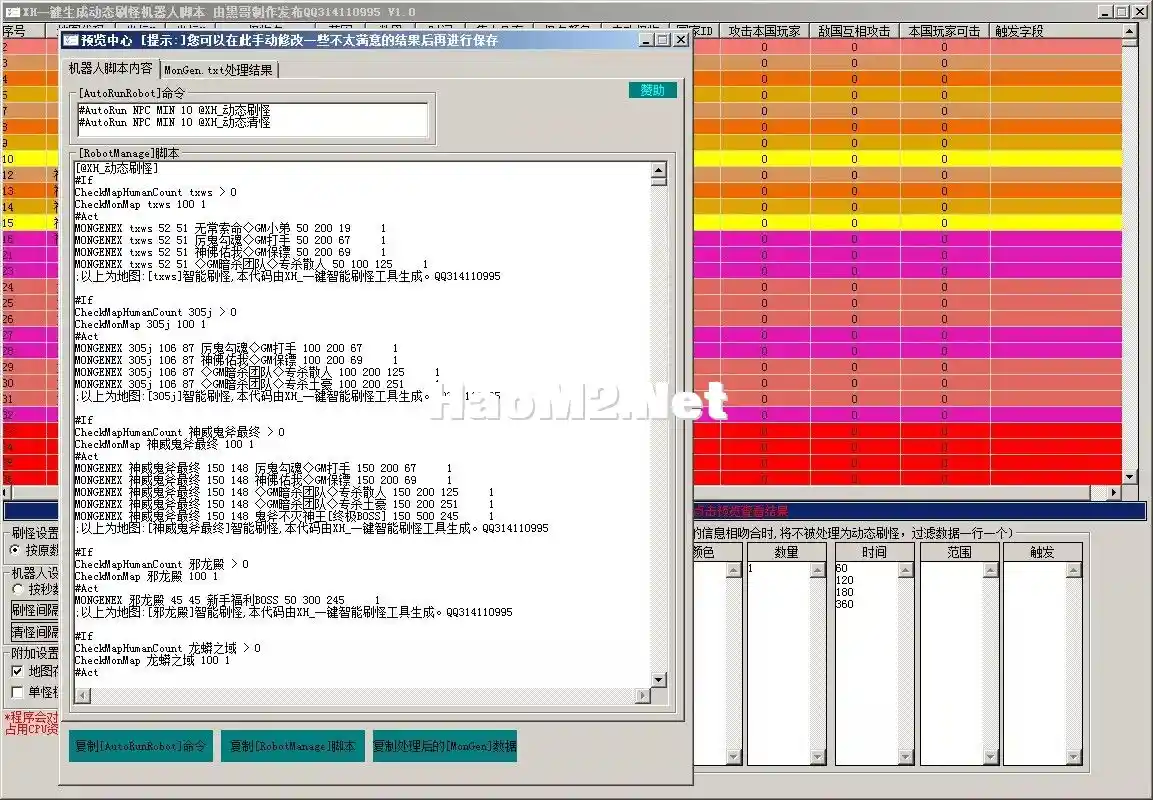Click the vertical scrollbar thumb in script box

(x=659, y=182)
